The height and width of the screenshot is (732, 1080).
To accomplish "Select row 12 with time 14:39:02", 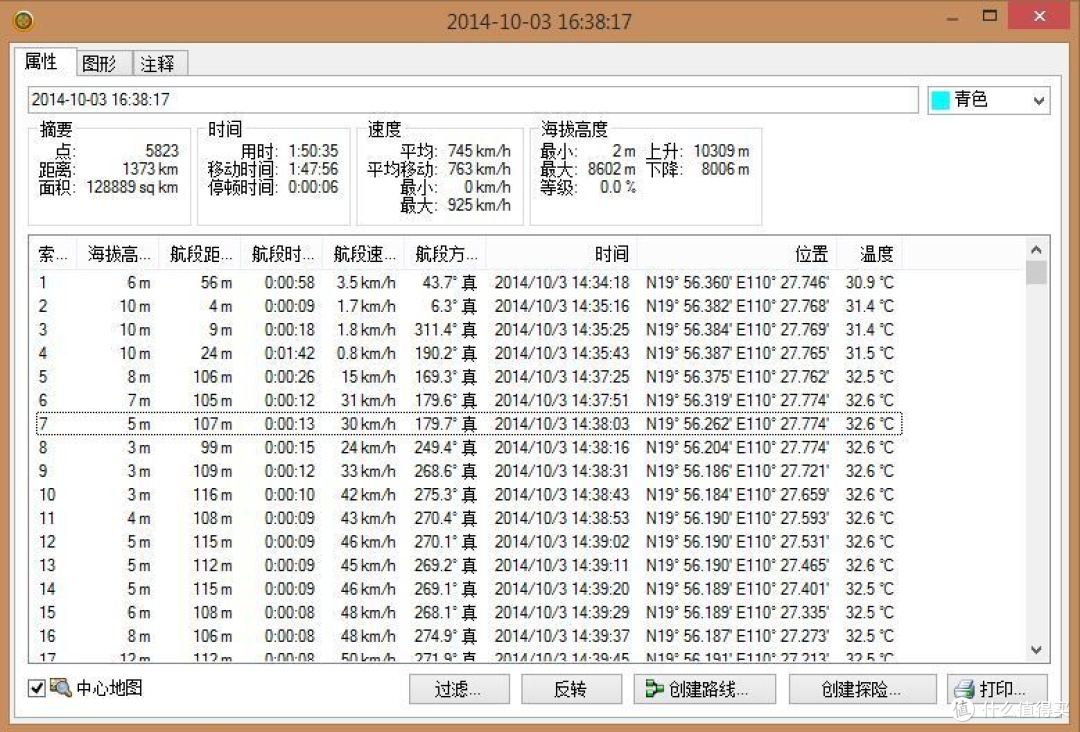I will [468, 541].
